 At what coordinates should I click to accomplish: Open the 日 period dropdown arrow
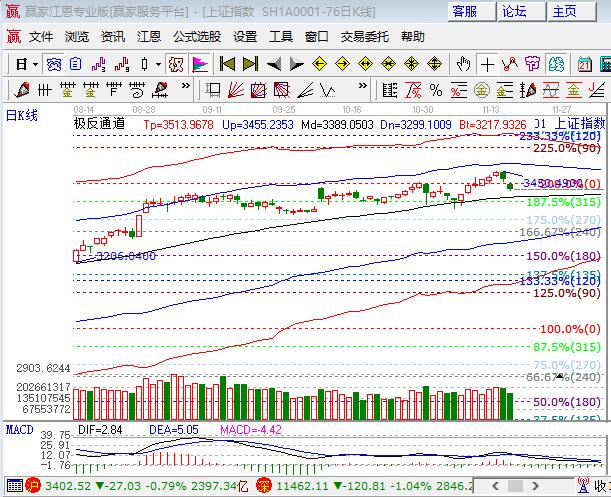[x=35, y=63]
